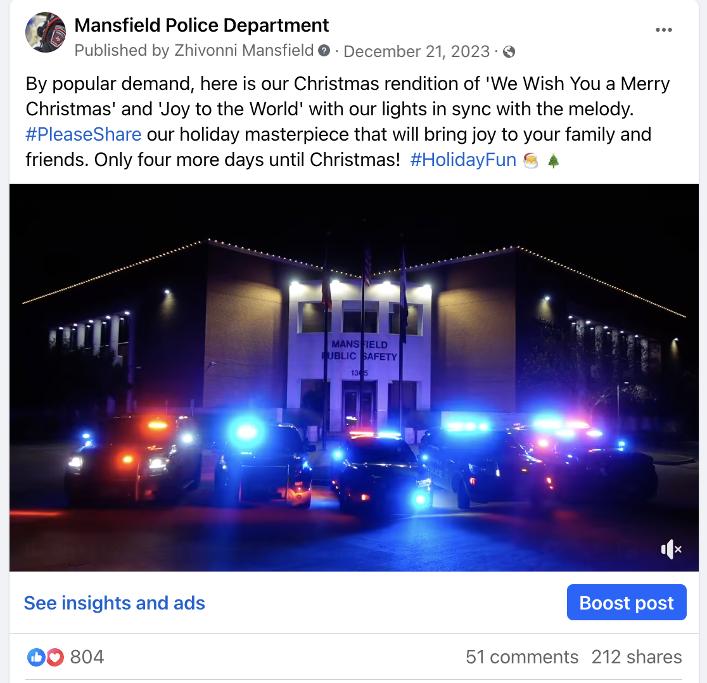The image size is (707, 683).
Task: Open the December 21, 2023 post timestamp
Action: pos(417,51)
